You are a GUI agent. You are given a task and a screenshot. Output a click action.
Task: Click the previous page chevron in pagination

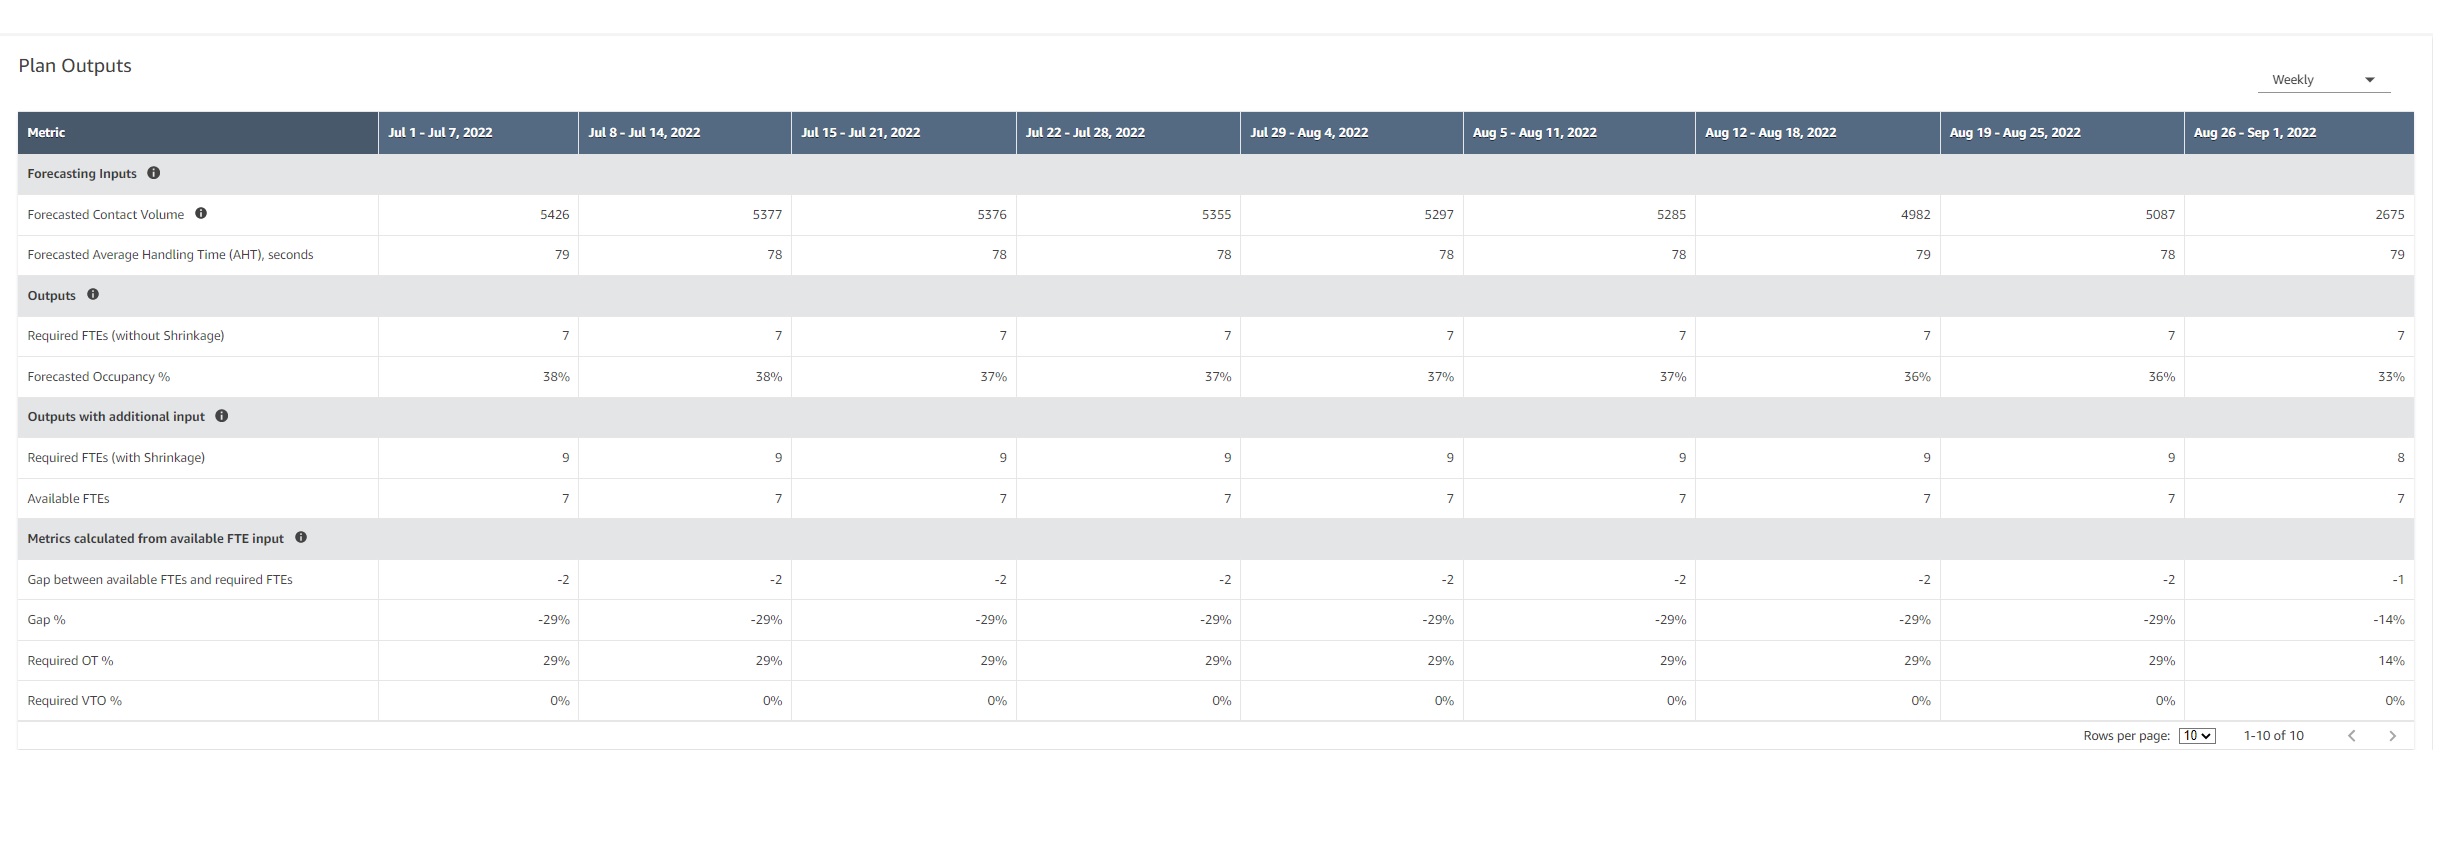click(x=2350, y=735)
